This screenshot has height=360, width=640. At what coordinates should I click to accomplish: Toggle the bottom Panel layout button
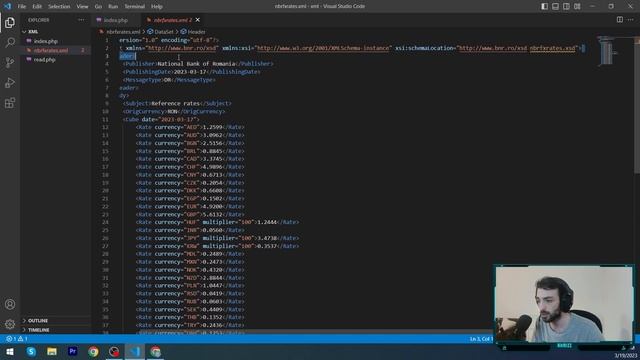556,6
